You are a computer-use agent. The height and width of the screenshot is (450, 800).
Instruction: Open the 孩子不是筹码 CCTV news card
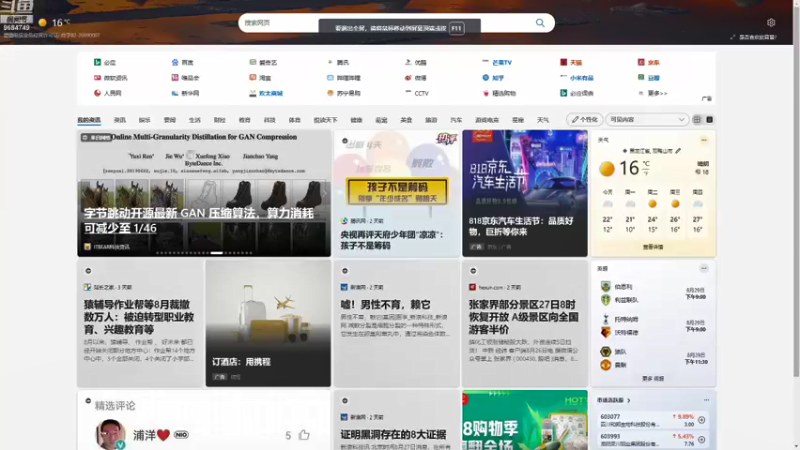tap(396, 193)
